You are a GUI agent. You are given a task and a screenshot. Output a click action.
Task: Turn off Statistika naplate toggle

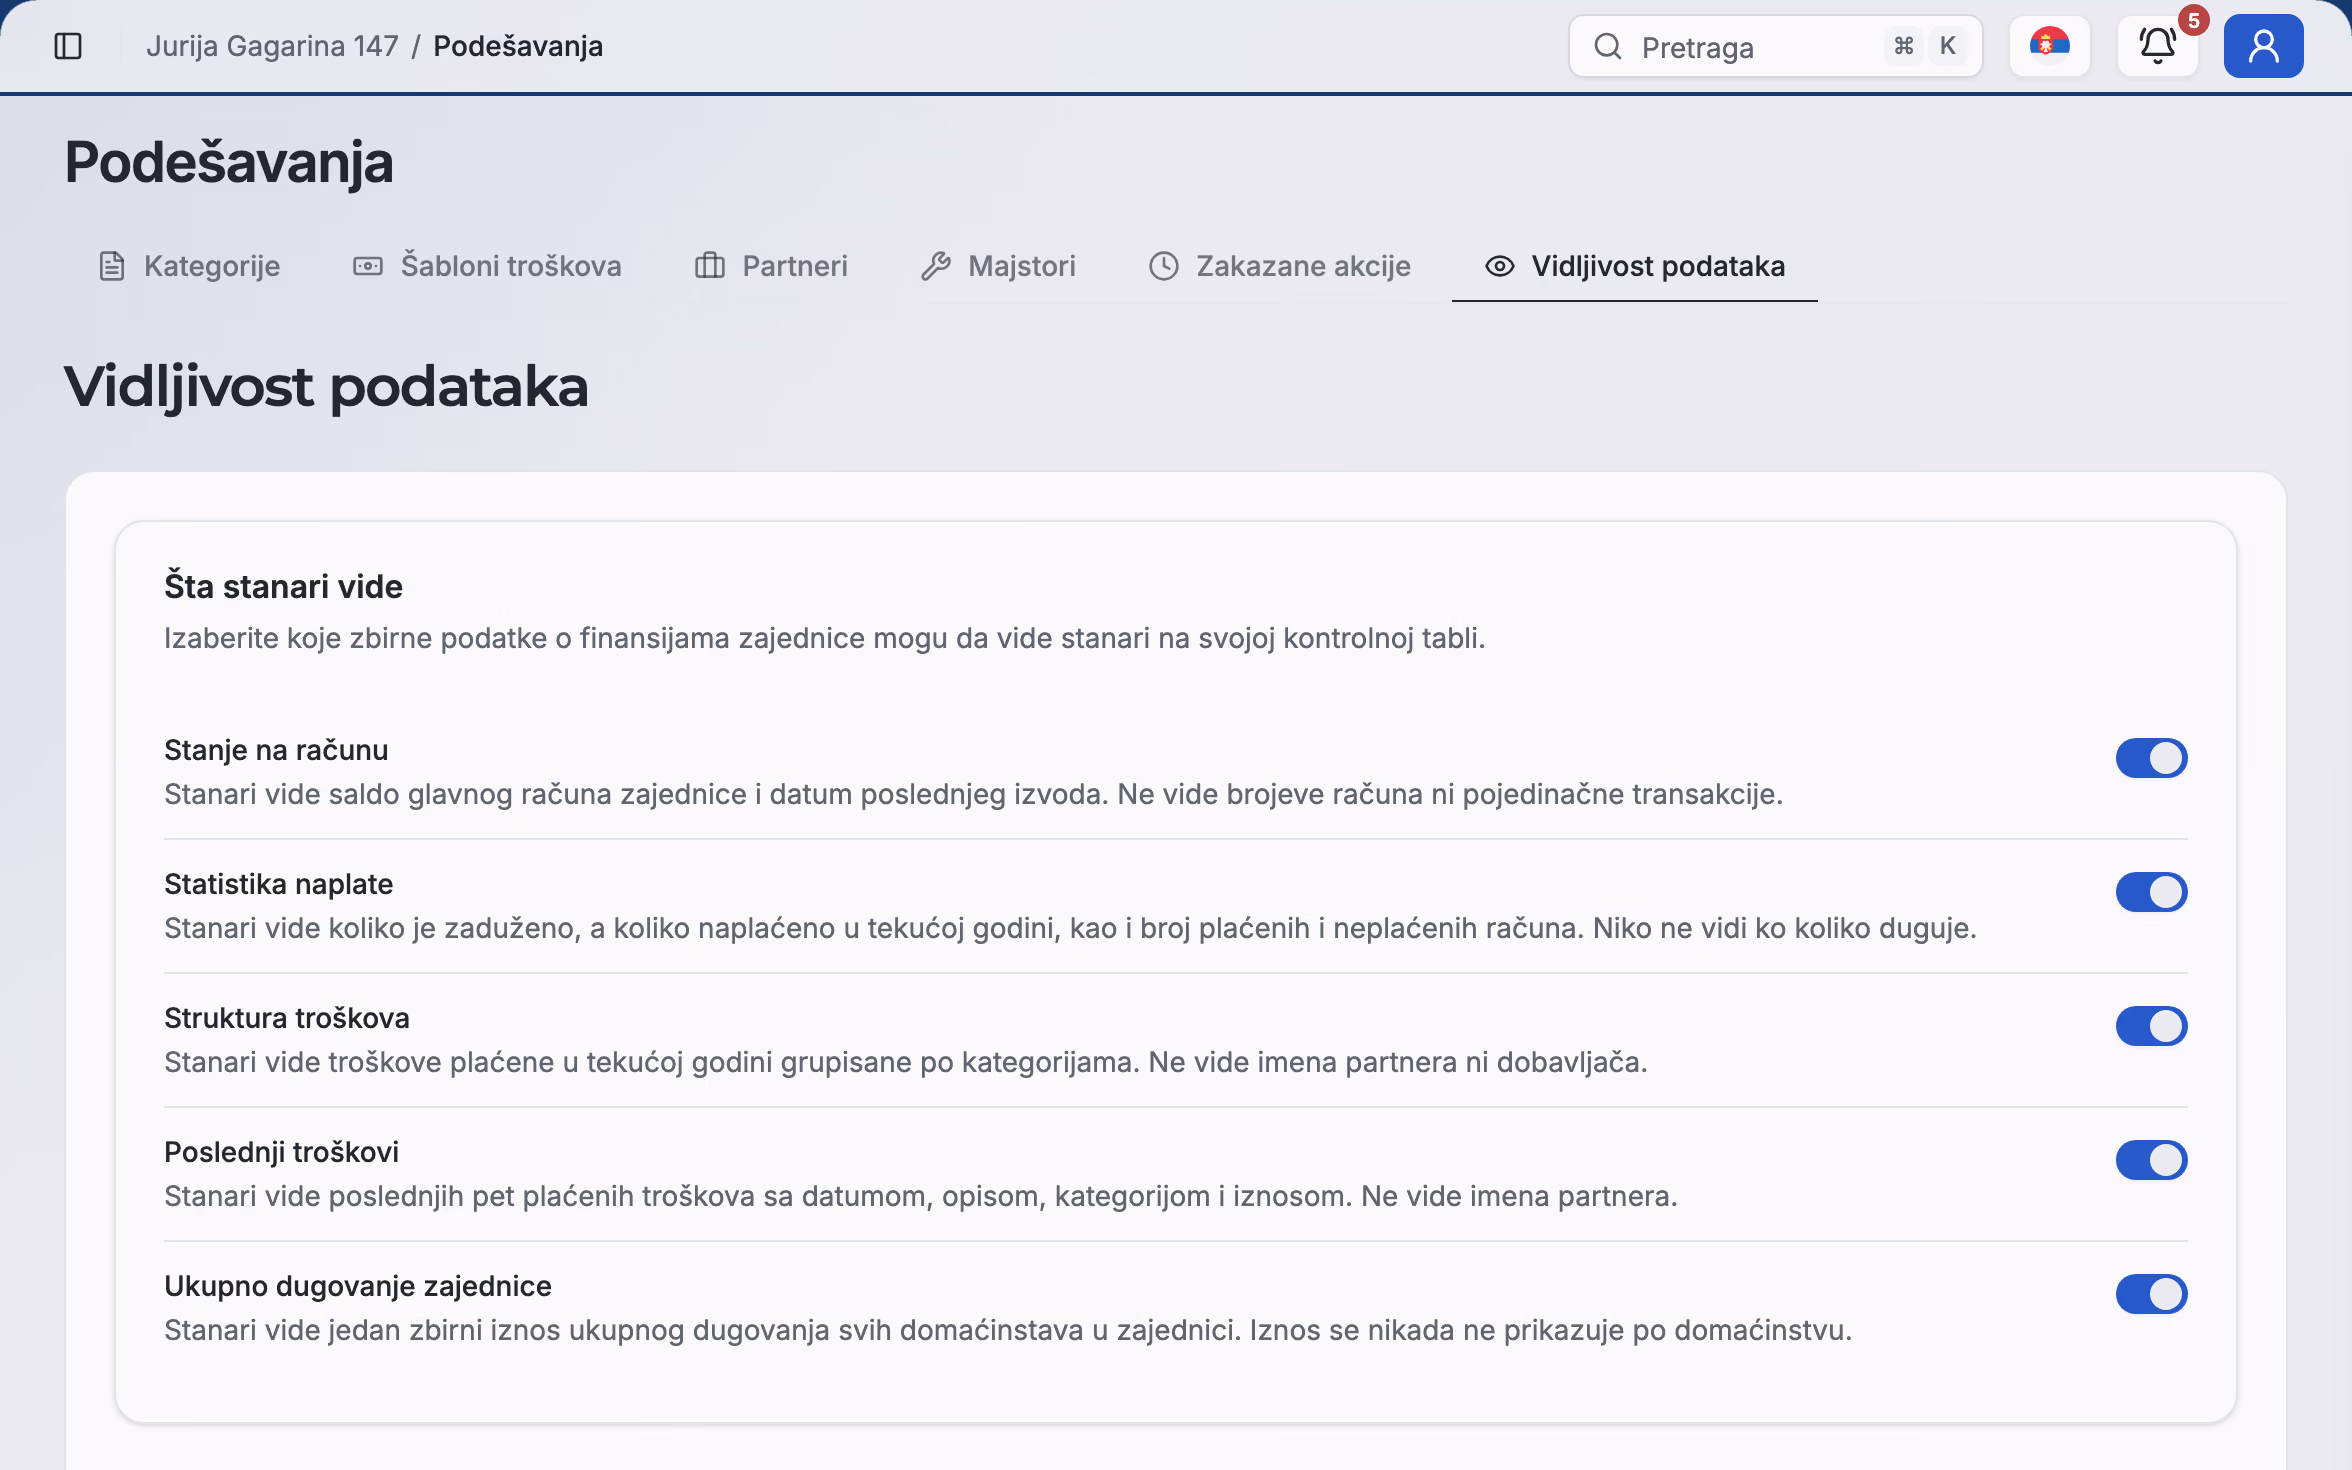[2152, 892]
